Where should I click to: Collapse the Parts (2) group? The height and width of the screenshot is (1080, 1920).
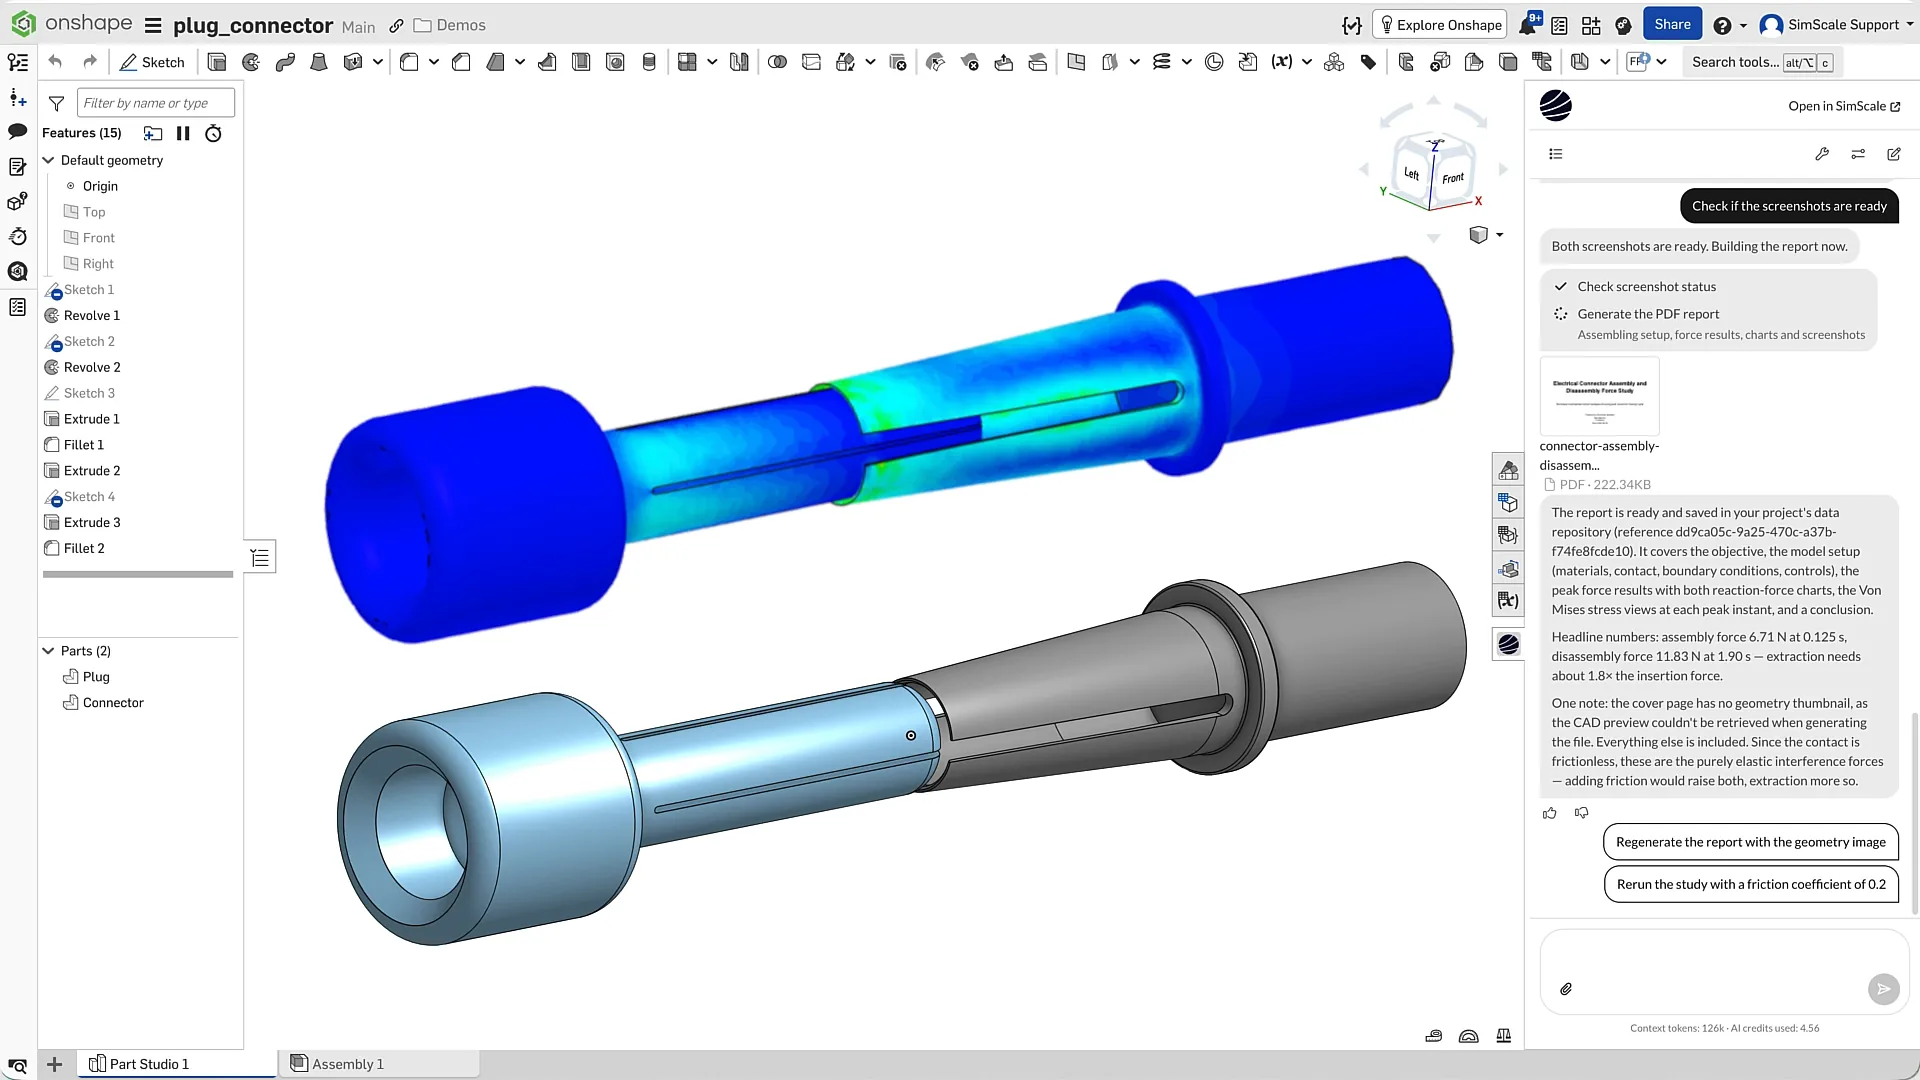coord(48,651)
